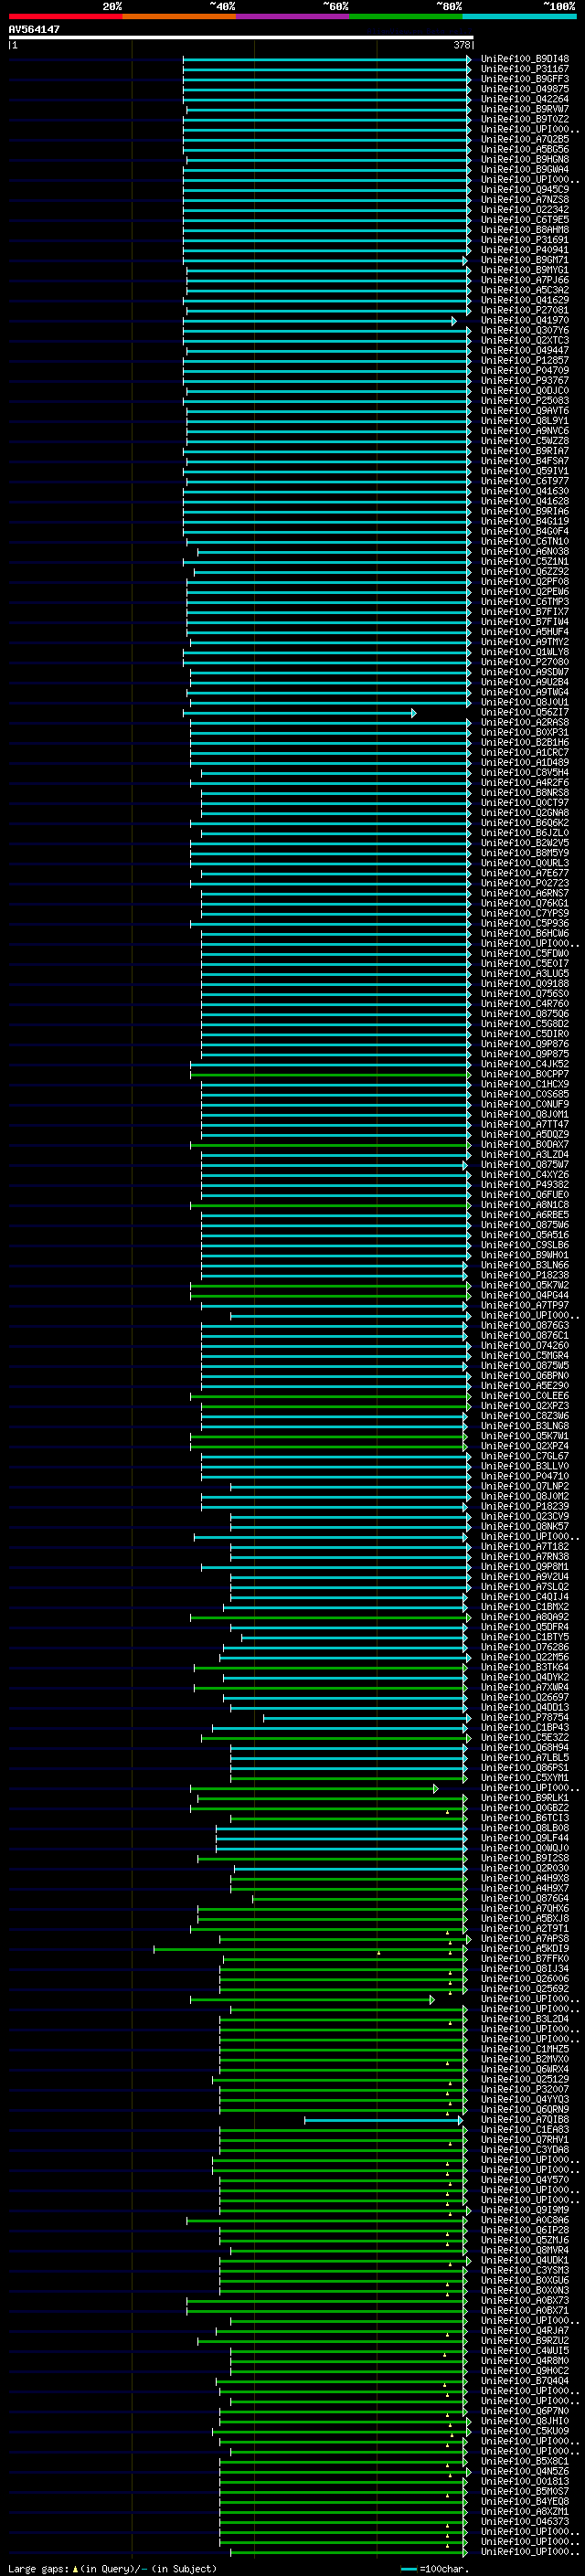Image resolution: width=585 pixels, height=2576 pixels.
Task: Click the UniRef100_P93767 label
Action: click(x=525, y=381)
